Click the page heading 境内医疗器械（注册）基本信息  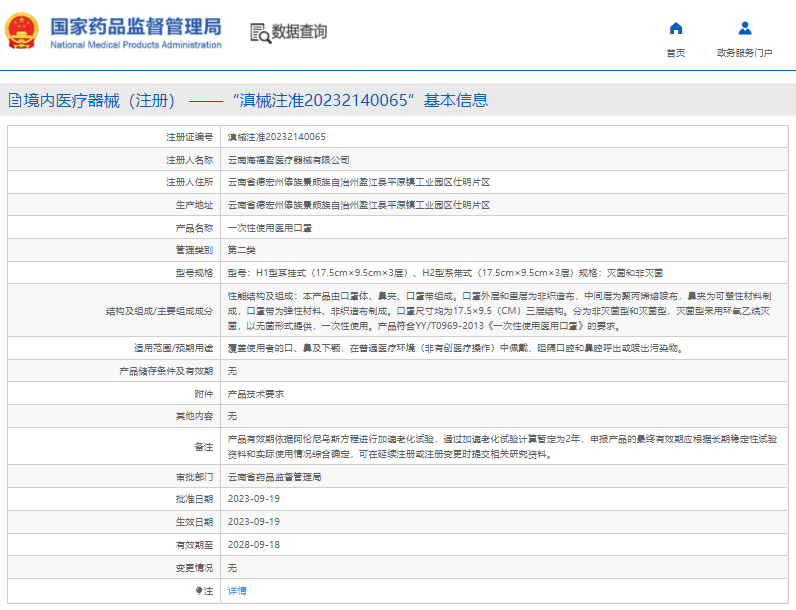coord(255,100)
